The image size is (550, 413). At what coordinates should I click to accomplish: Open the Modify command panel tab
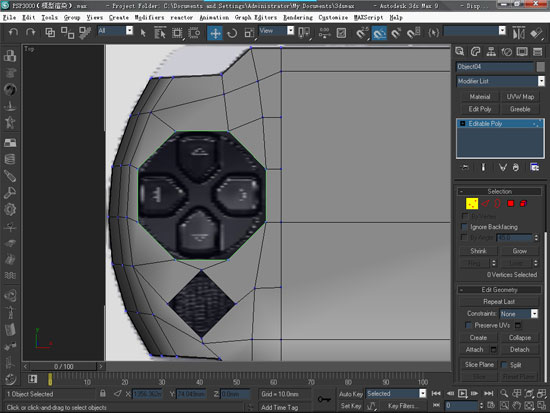pyautogui.click(x=475, y=52)
